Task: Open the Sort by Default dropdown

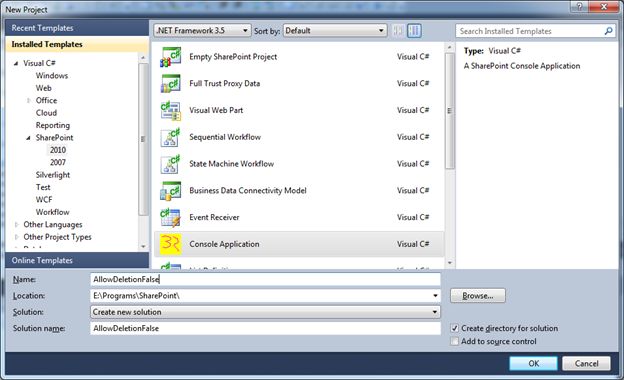Action: click(335, 31)
